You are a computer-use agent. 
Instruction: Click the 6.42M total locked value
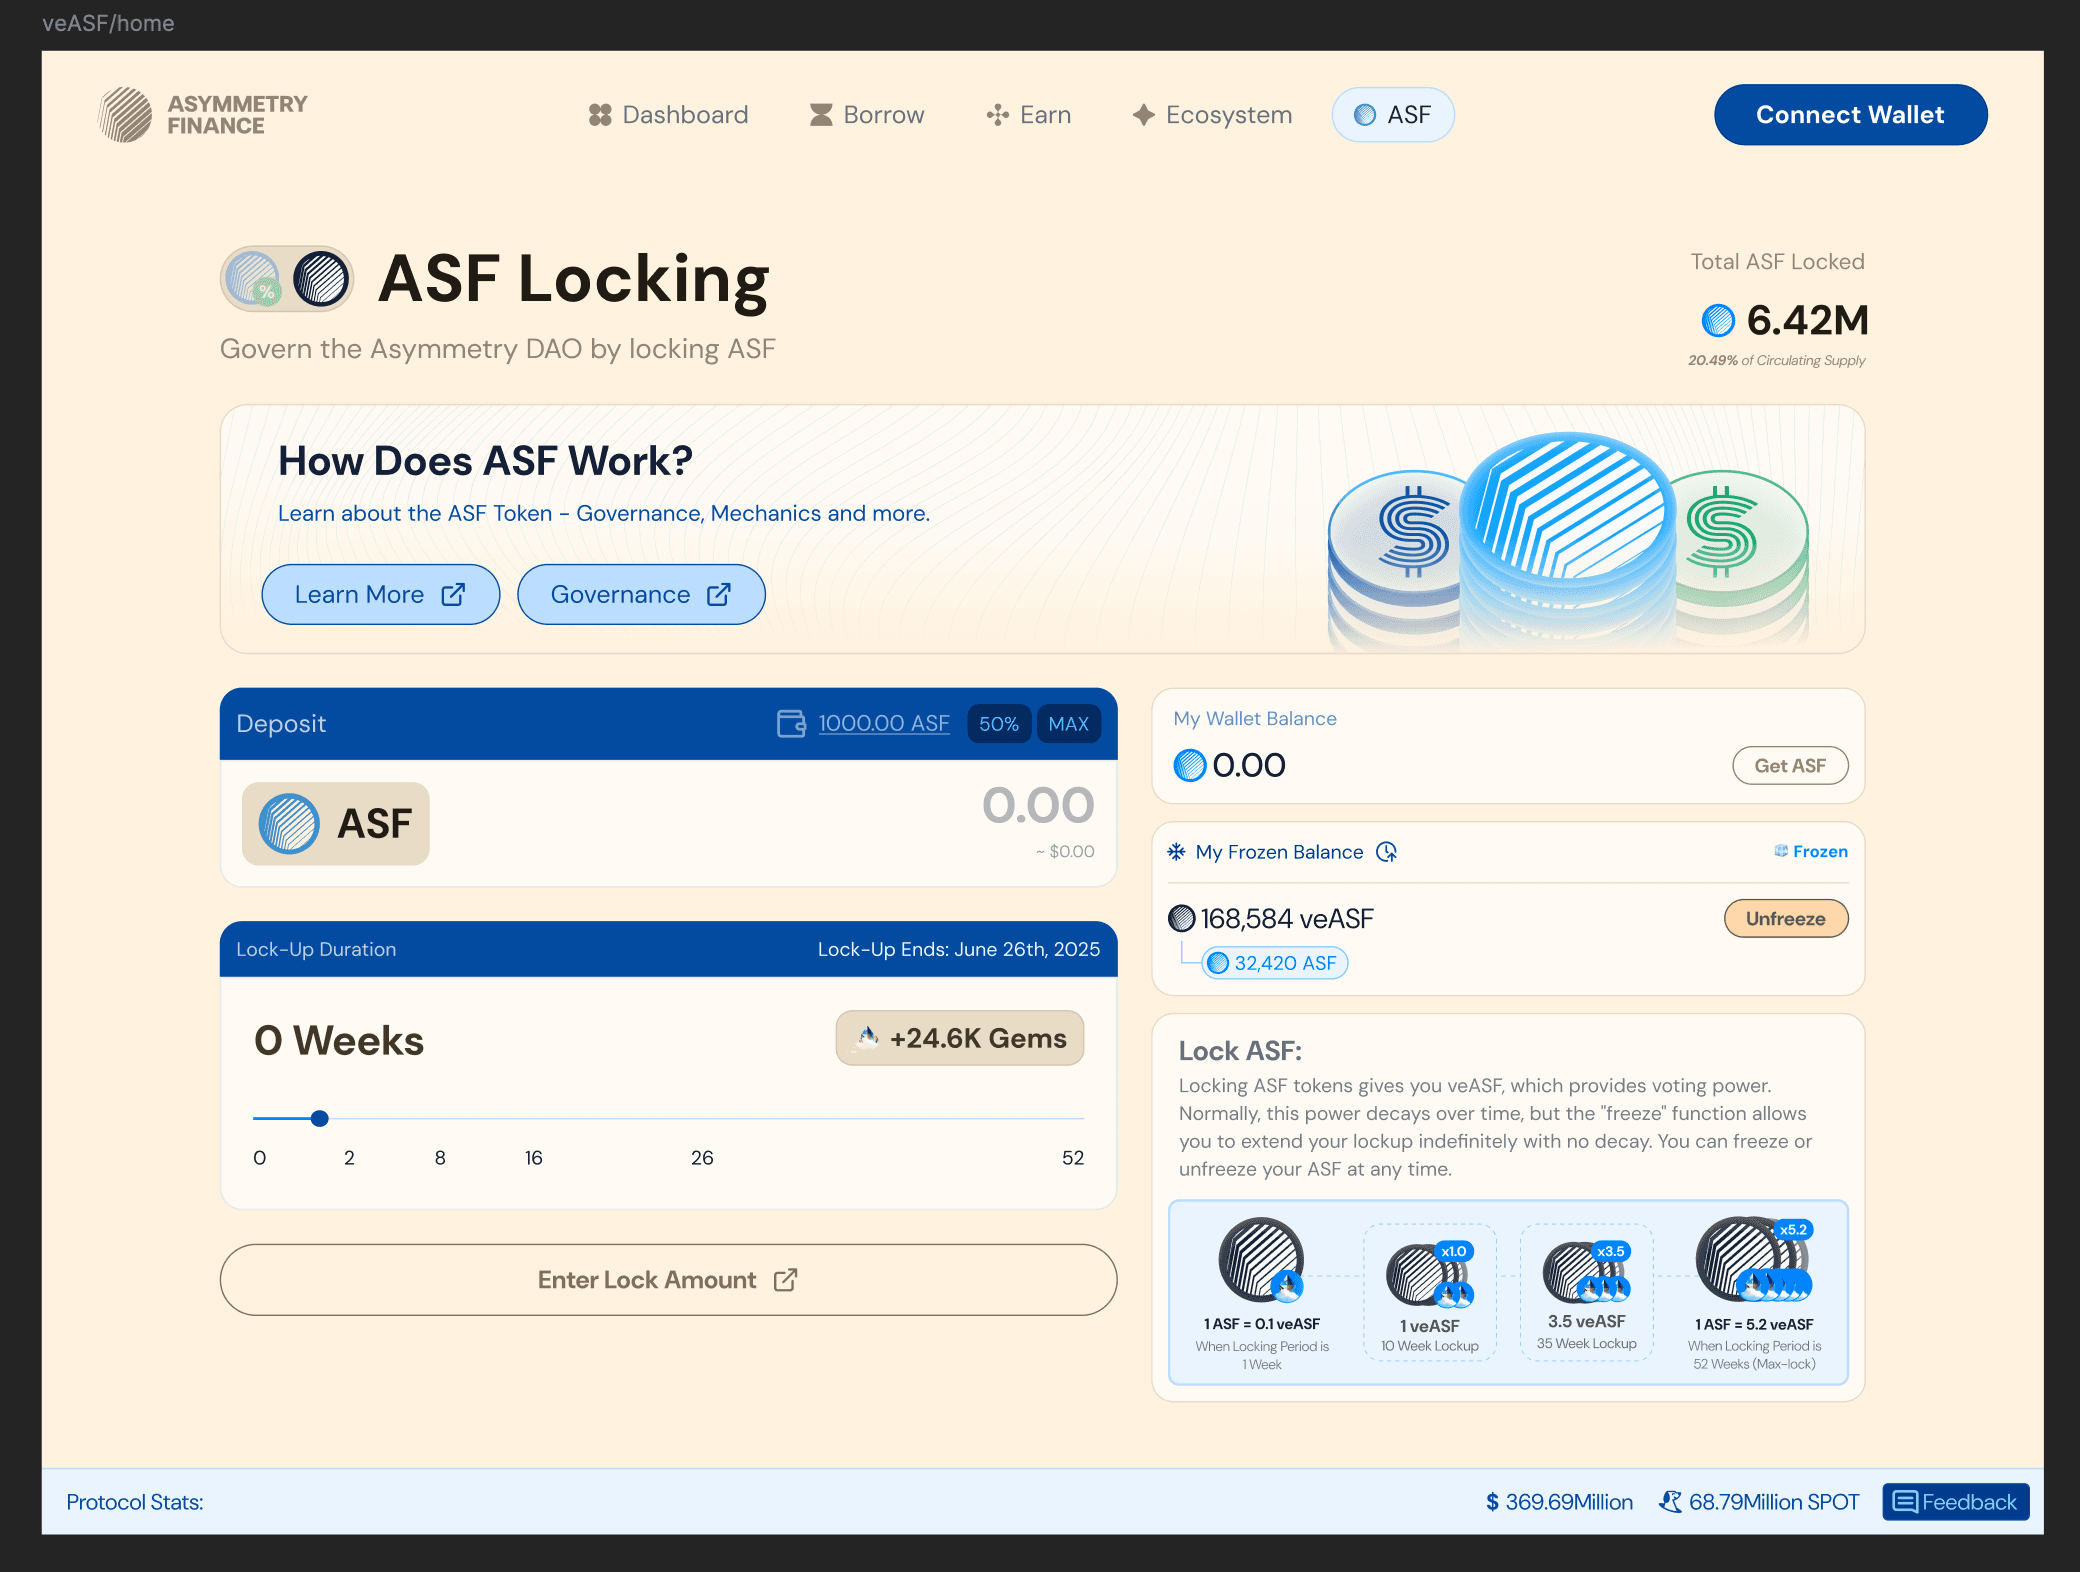point(1807,321)
